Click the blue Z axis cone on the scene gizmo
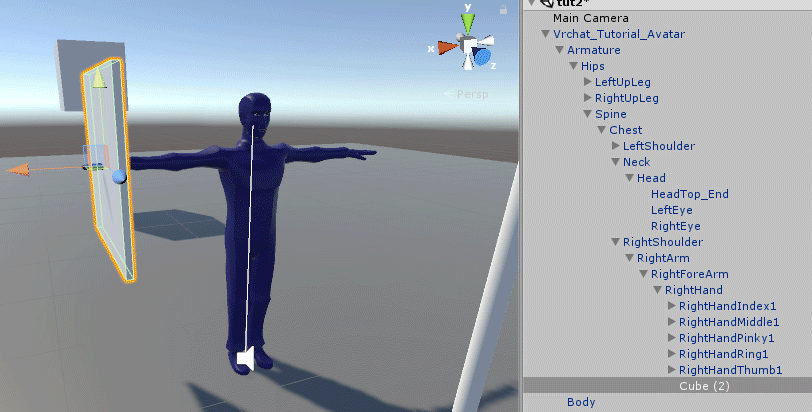 coord(483,56)
